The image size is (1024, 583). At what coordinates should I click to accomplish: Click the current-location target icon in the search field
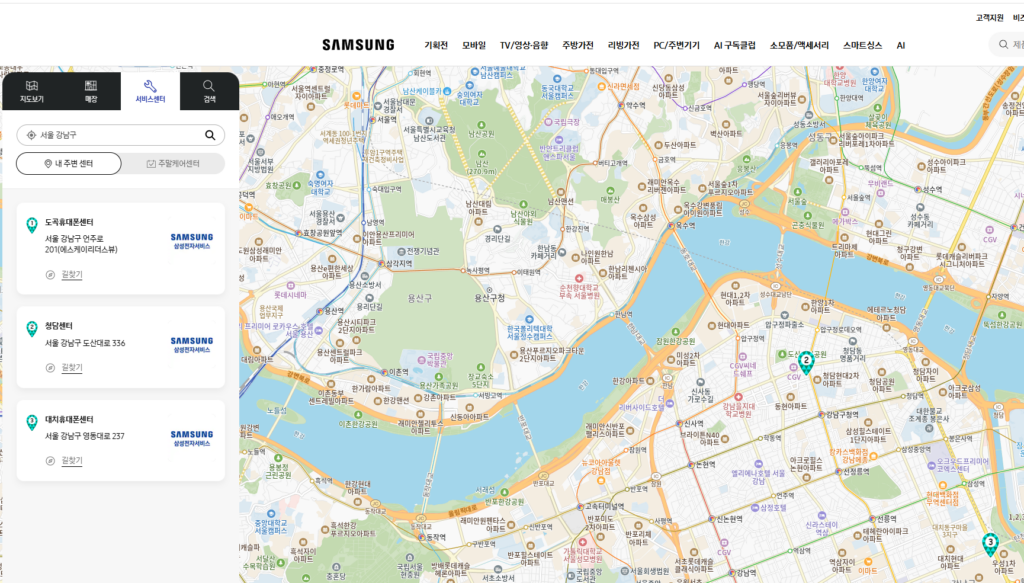coord(31,135)
